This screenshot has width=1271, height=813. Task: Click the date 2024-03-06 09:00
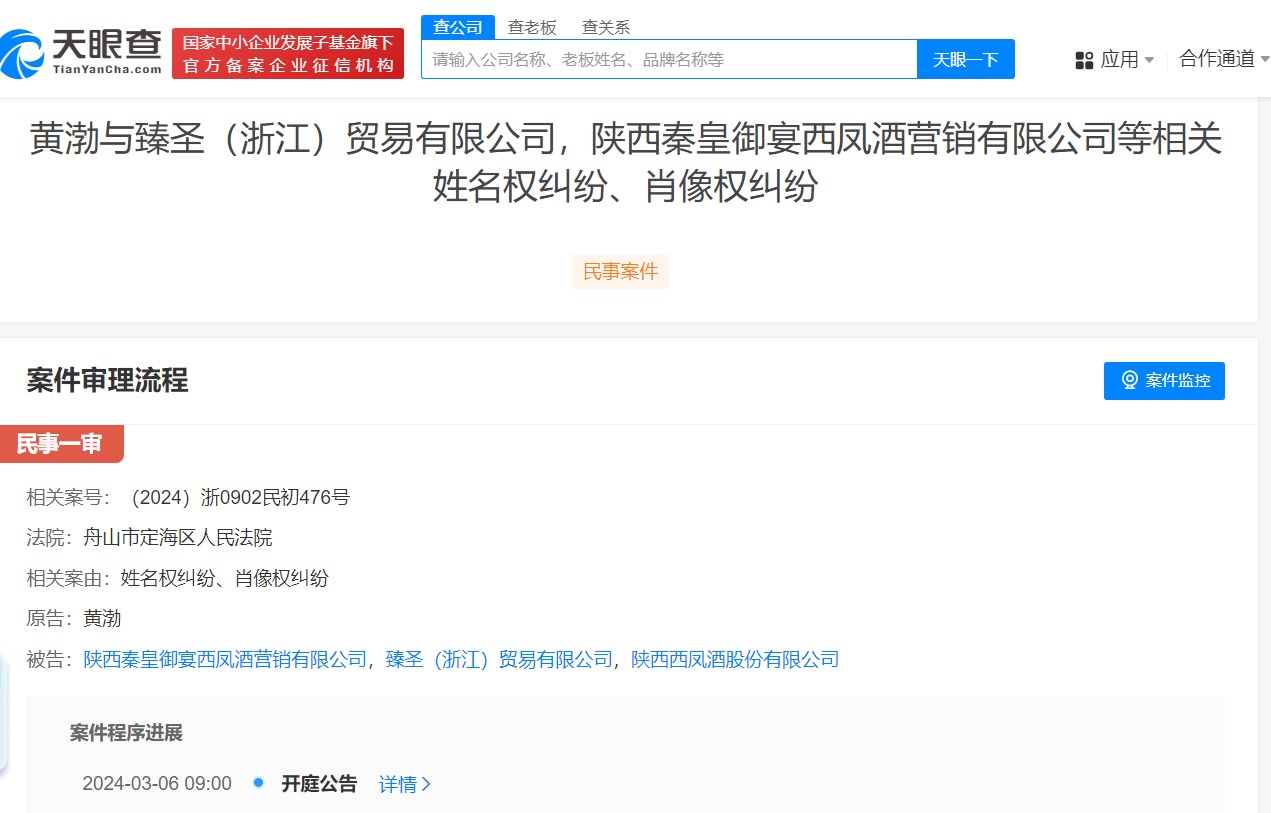click(157, 784)
